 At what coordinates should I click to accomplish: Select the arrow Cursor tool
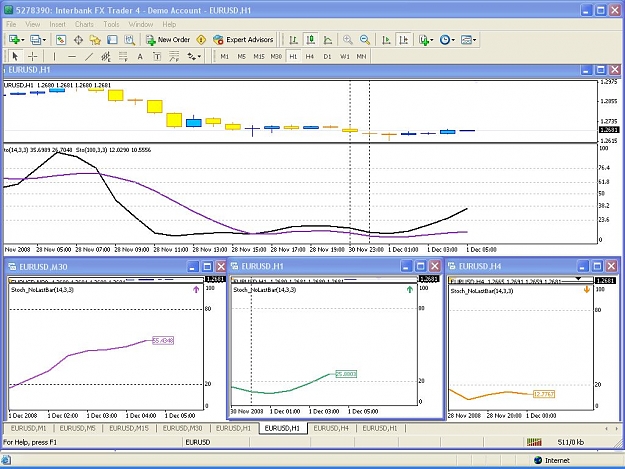point(15,57)
